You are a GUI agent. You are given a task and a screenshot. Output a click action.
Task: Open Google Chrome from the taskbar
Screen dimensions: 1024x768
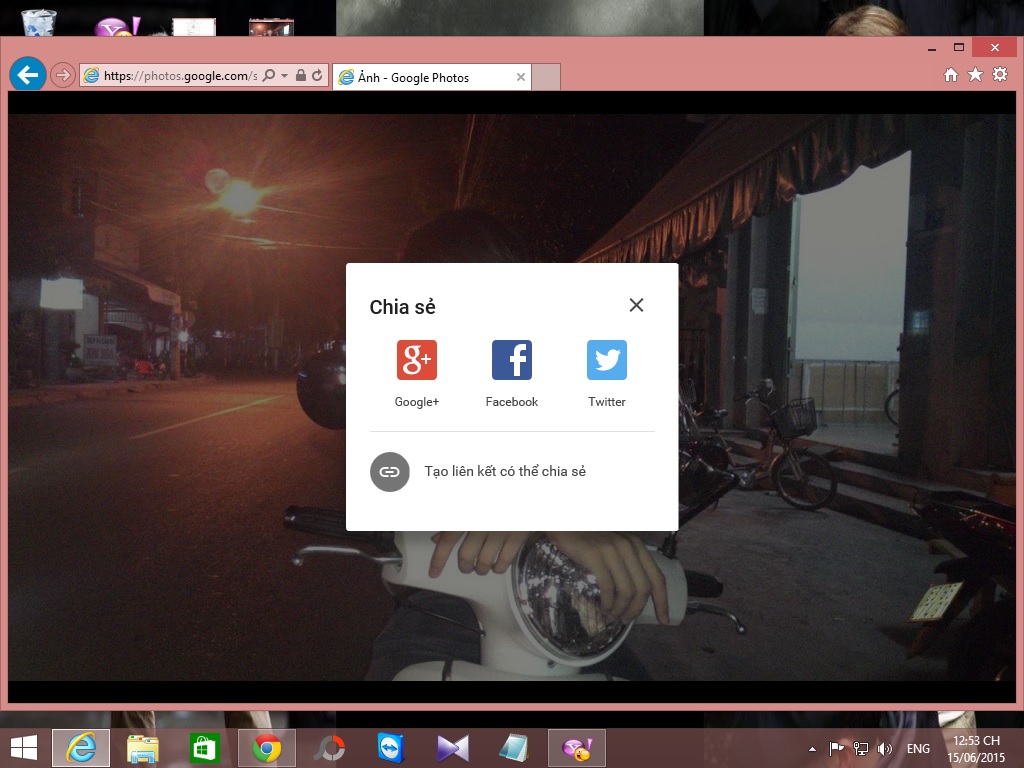pyautogui.click(x=266, y=748)
